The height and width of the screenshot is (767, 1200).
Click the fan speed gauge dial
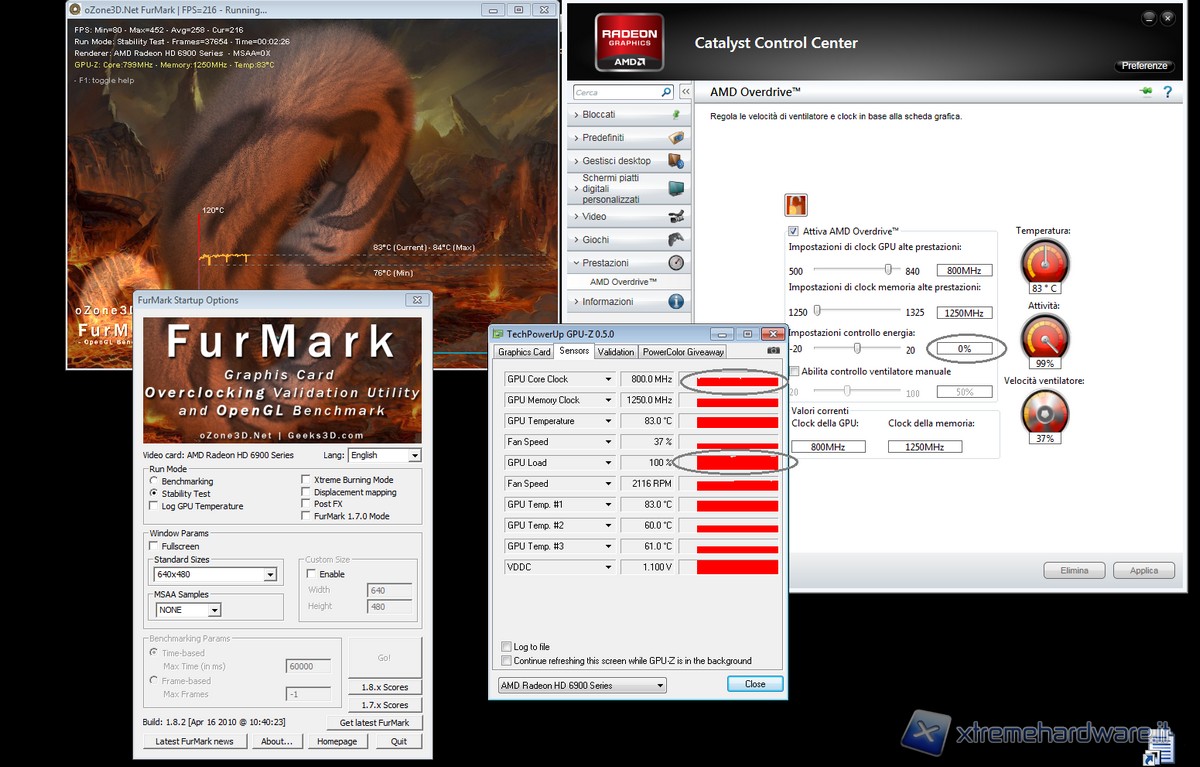[x=1045, y=412]
